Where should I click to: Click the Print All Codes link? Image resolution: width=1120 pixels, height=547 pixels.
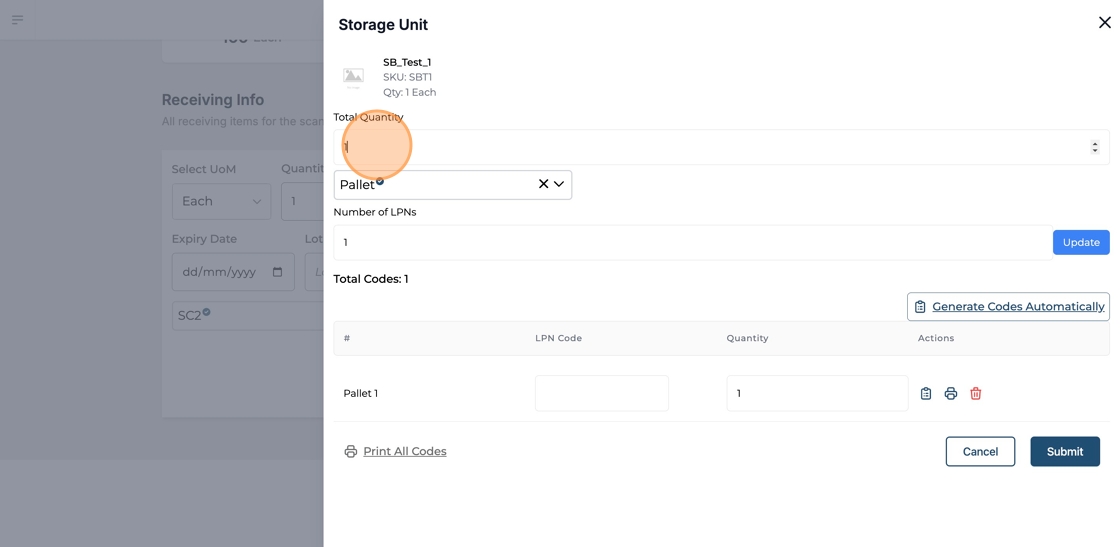404,452
